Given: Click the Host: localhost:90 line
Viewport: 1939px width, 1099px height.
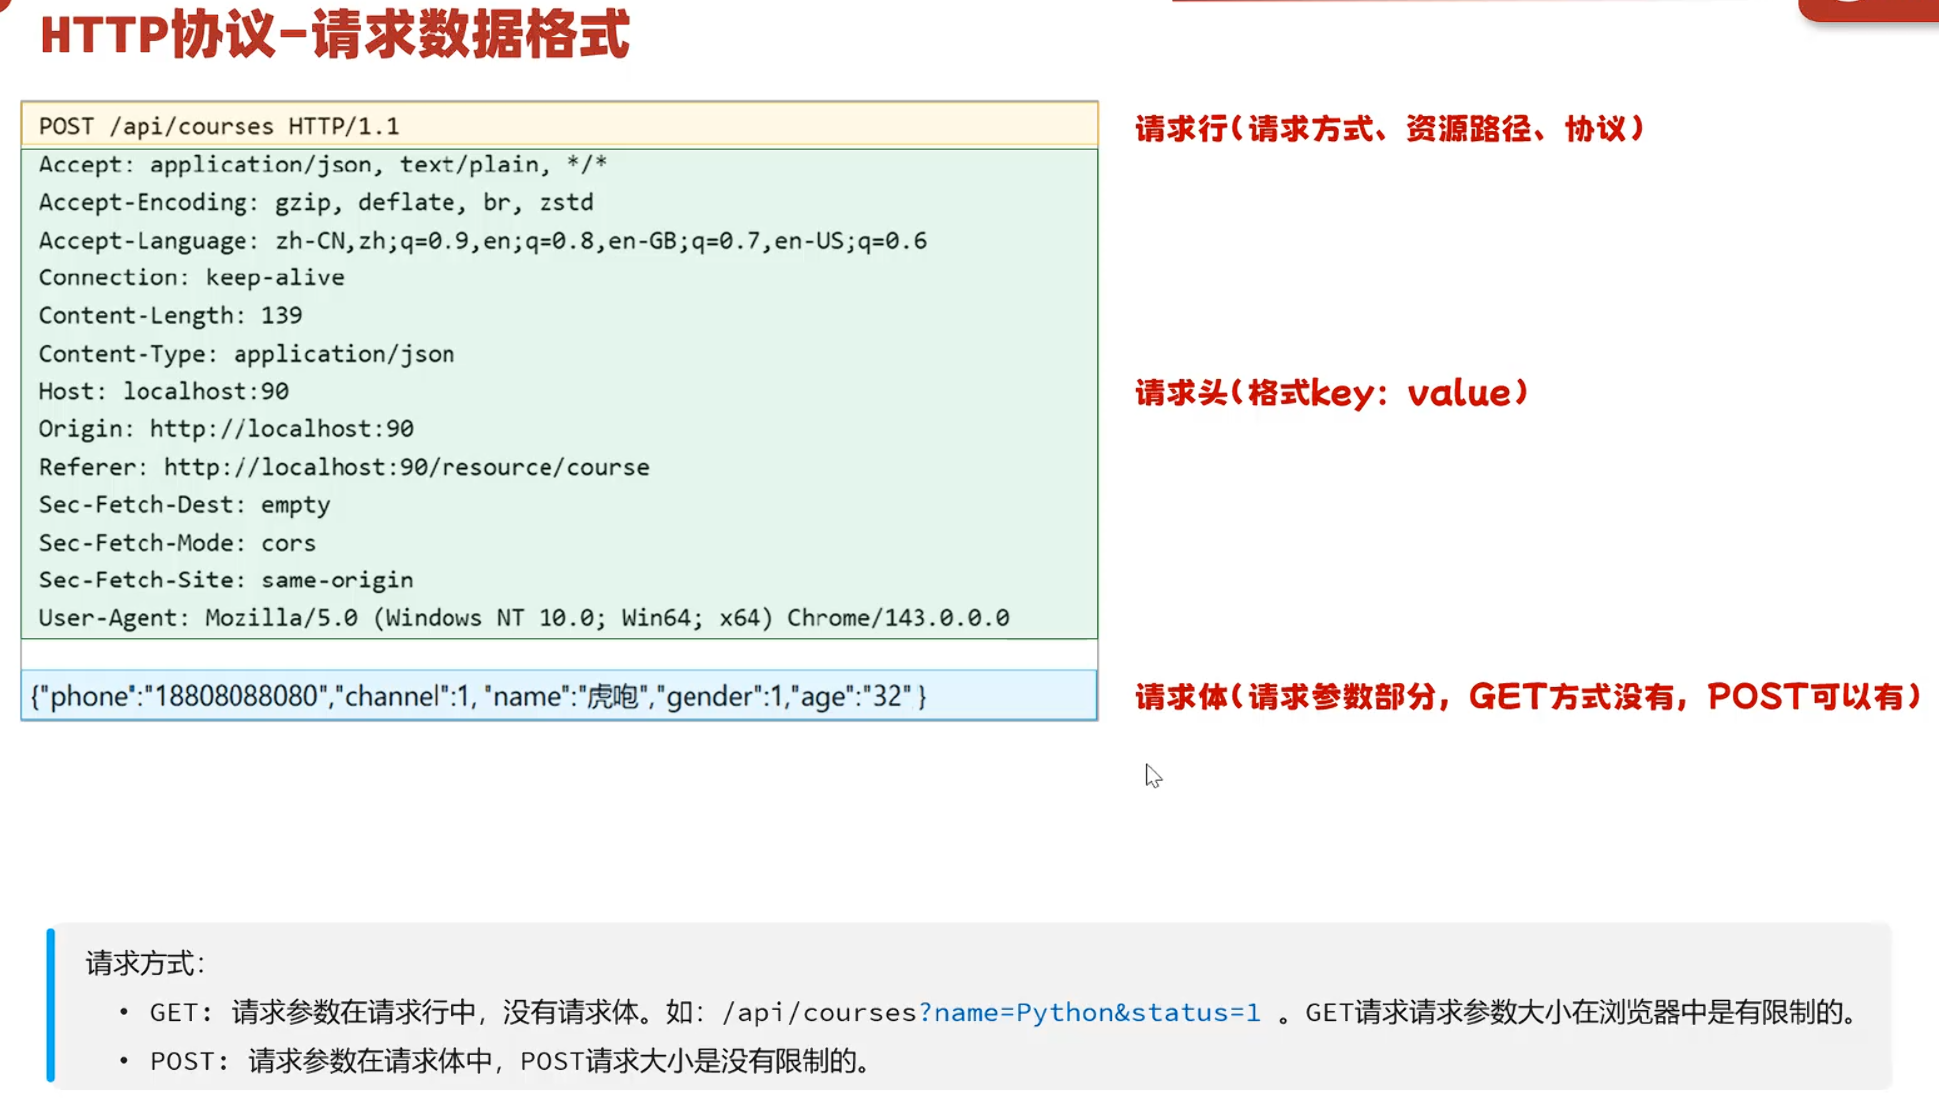Looking at the screenshot, I should click(x=164, y=391).
